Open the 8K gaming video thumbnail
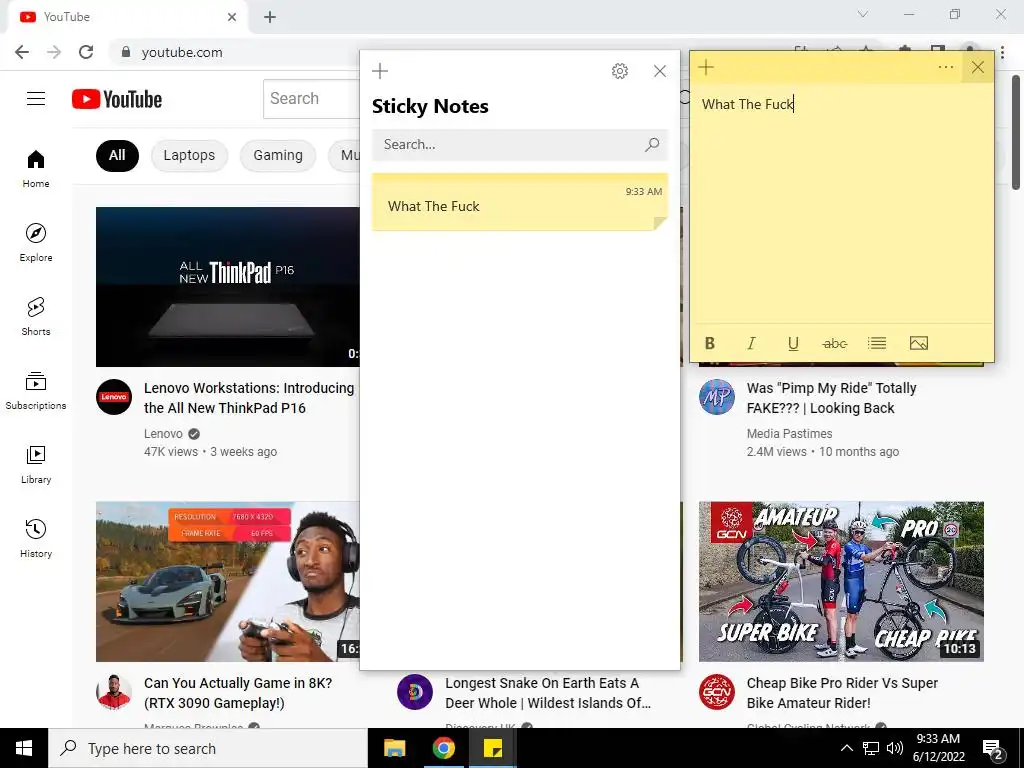Viewport: 1024px width, 768px height. (x=227, y=581)
